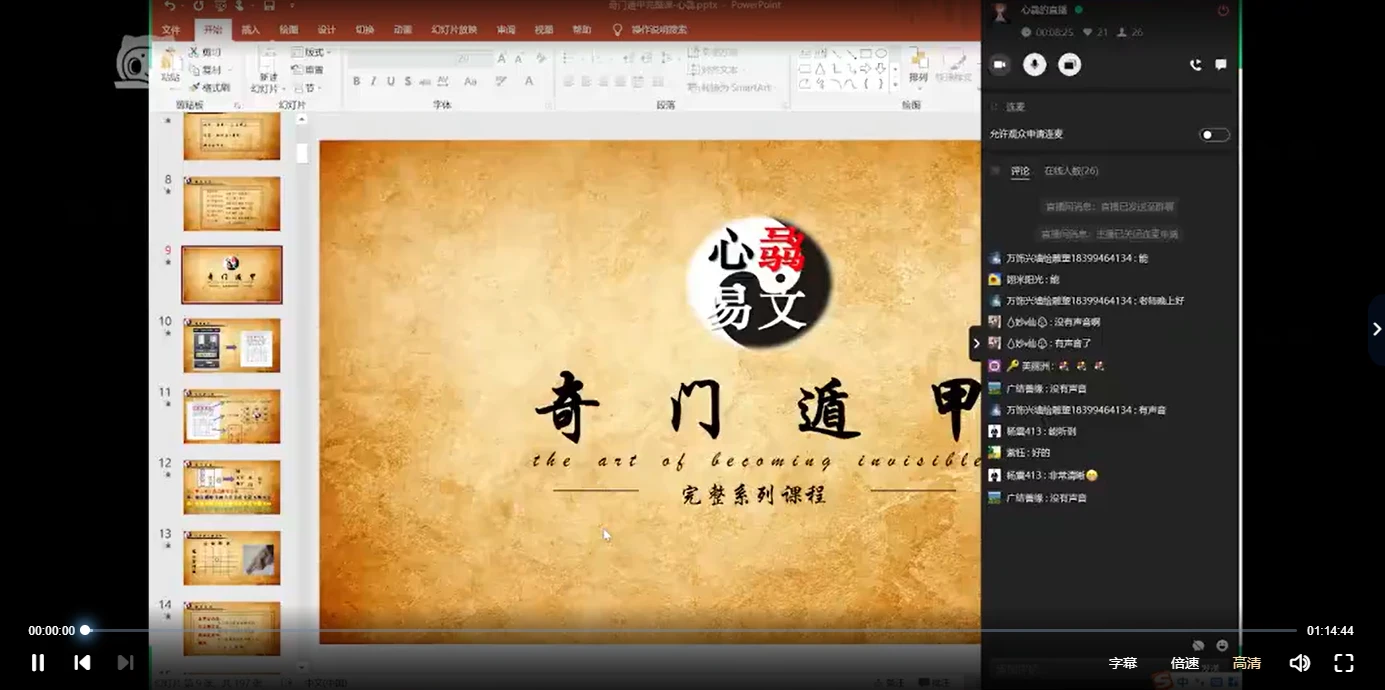The width and height of the screenshot is (1385, 690).
Task: Open the 字幕 subtitle options
Action: coord(1123,663)
